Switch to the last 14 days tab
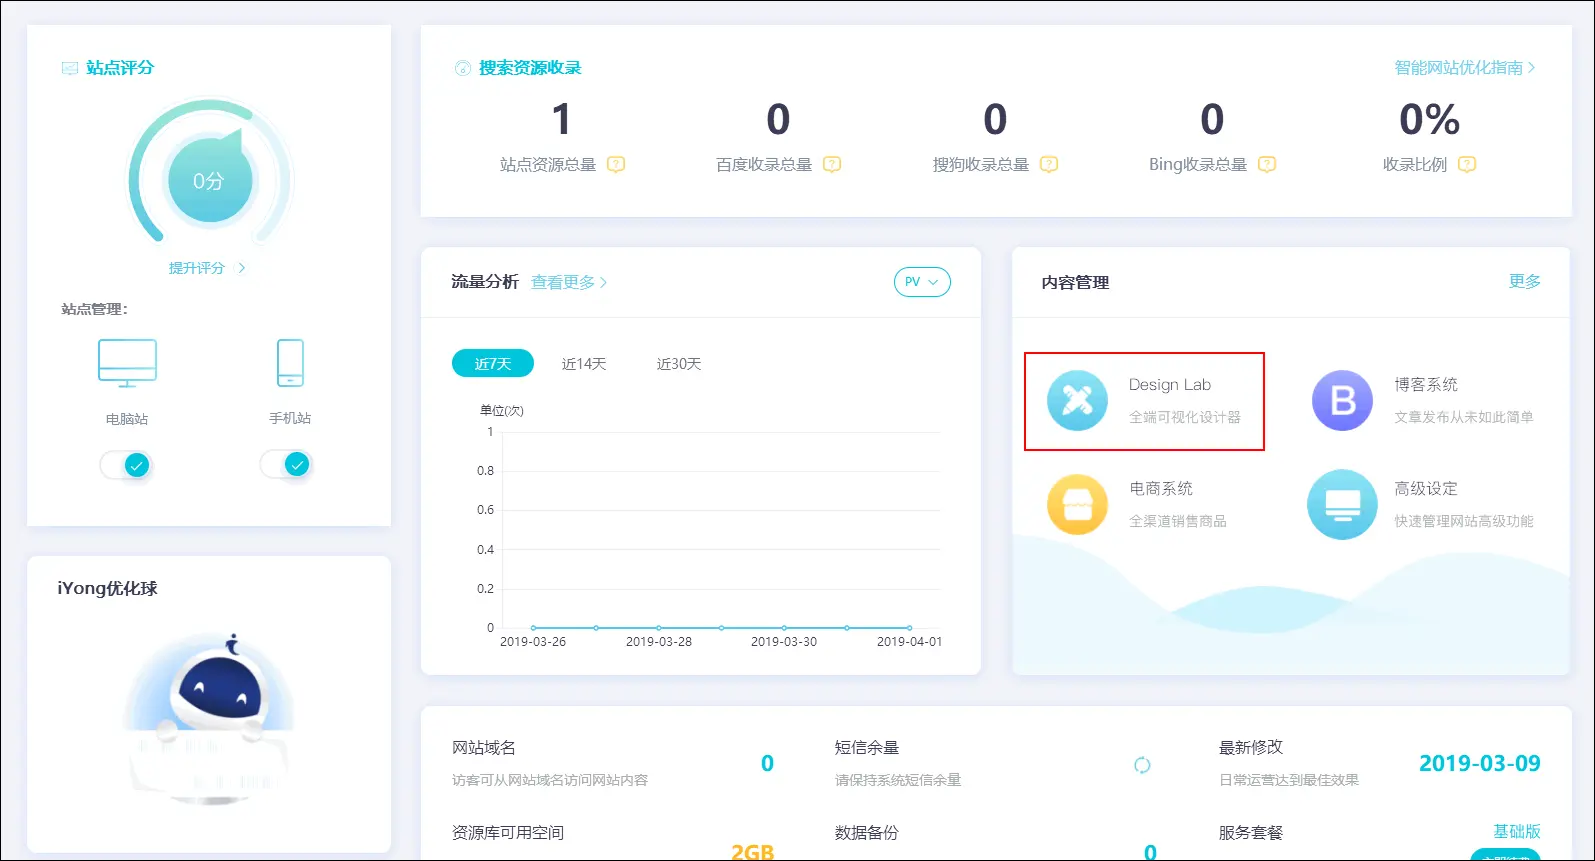Screen dimensions: 1595x861 point(584,364)
